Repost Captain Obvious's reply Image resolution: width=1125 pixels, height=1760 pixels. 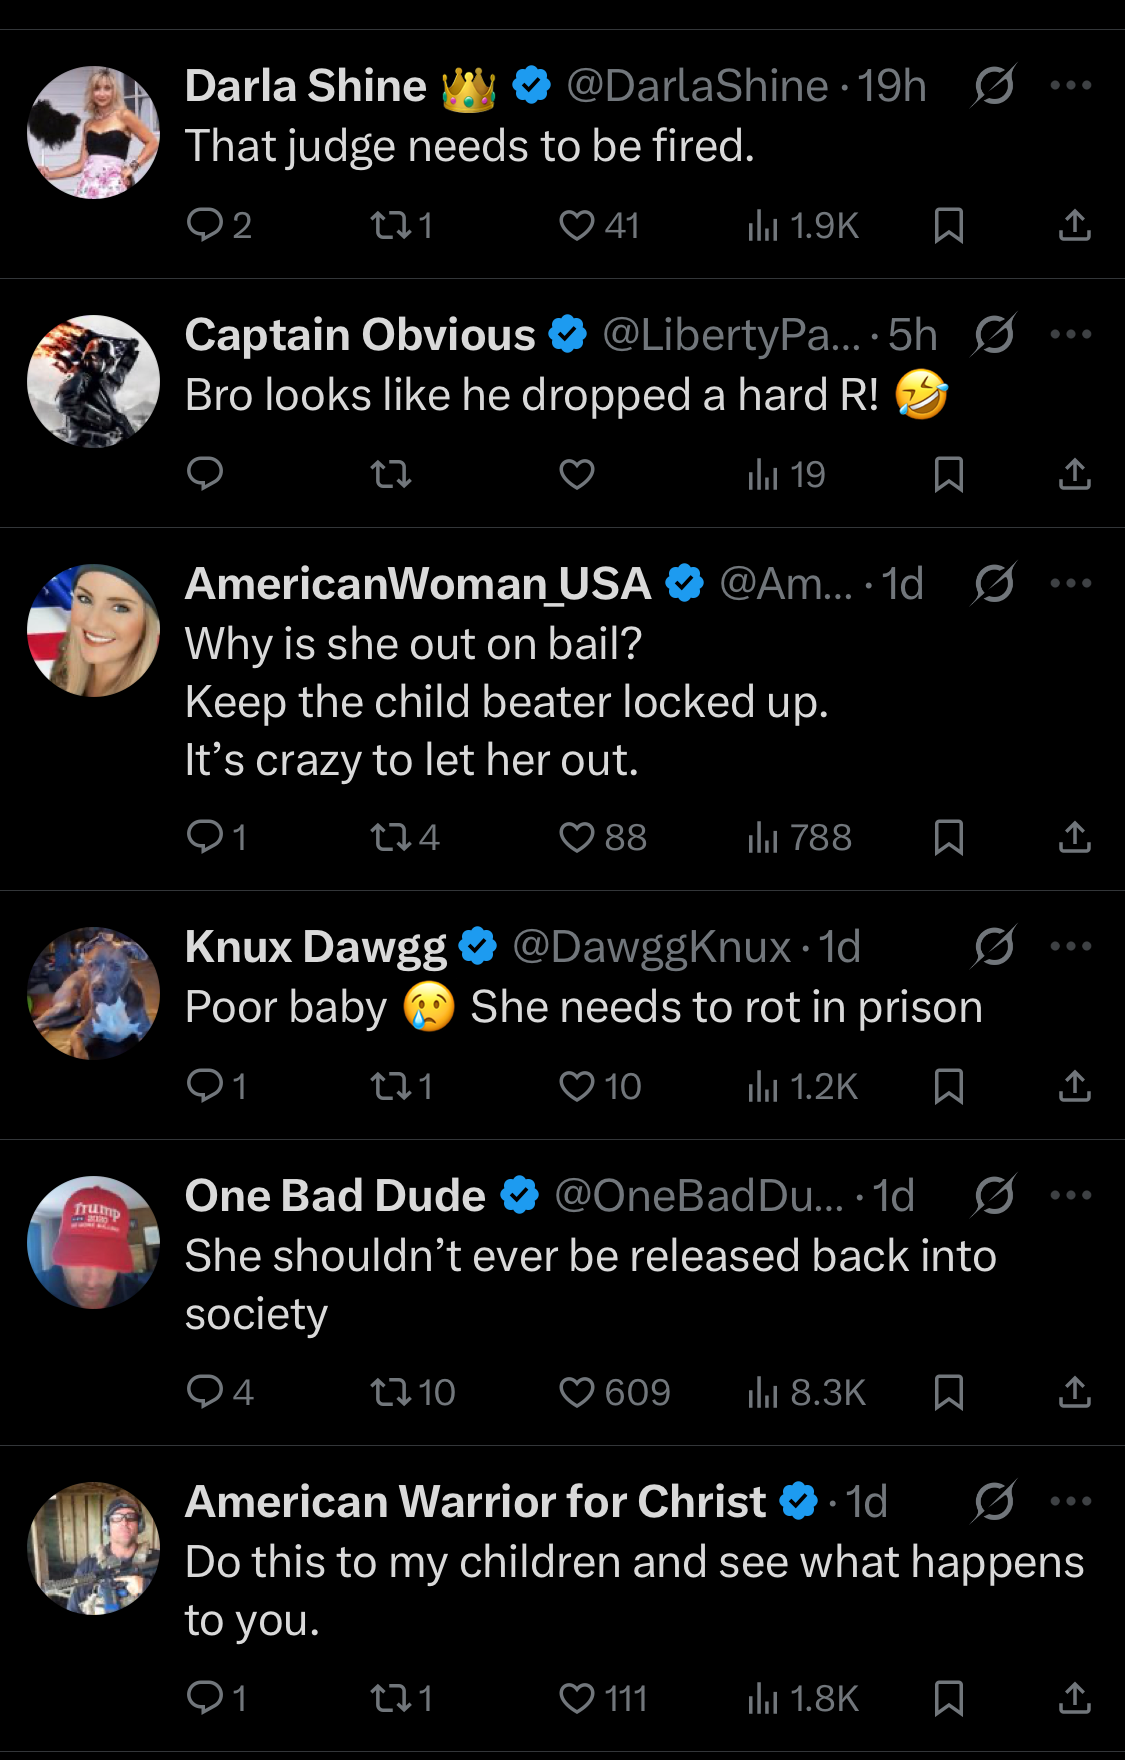point(391,474)
